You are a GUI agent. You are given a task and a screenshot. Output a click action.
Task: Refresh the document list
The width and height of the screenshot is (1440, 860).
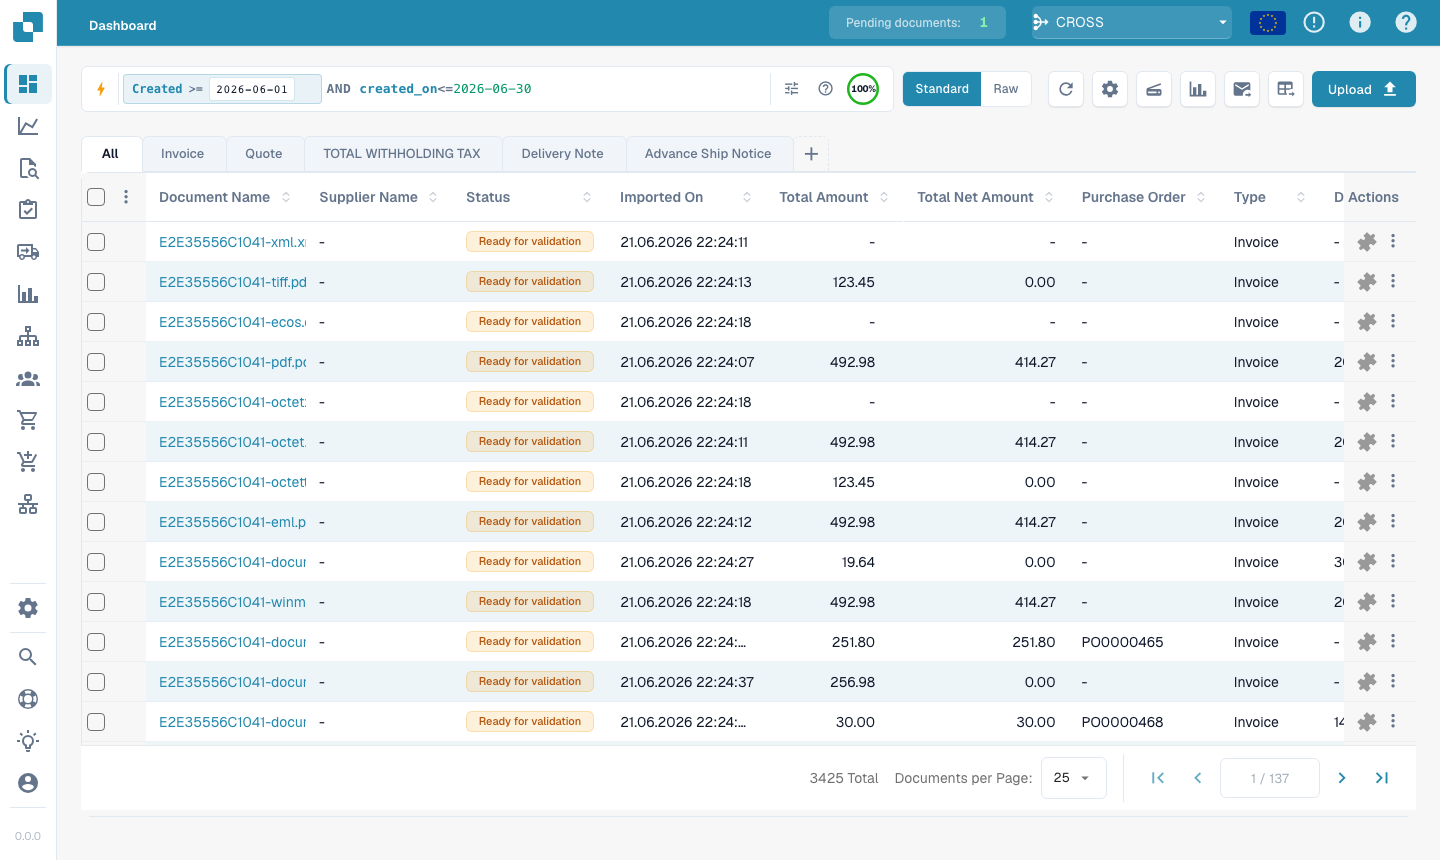coord(1066,89)
